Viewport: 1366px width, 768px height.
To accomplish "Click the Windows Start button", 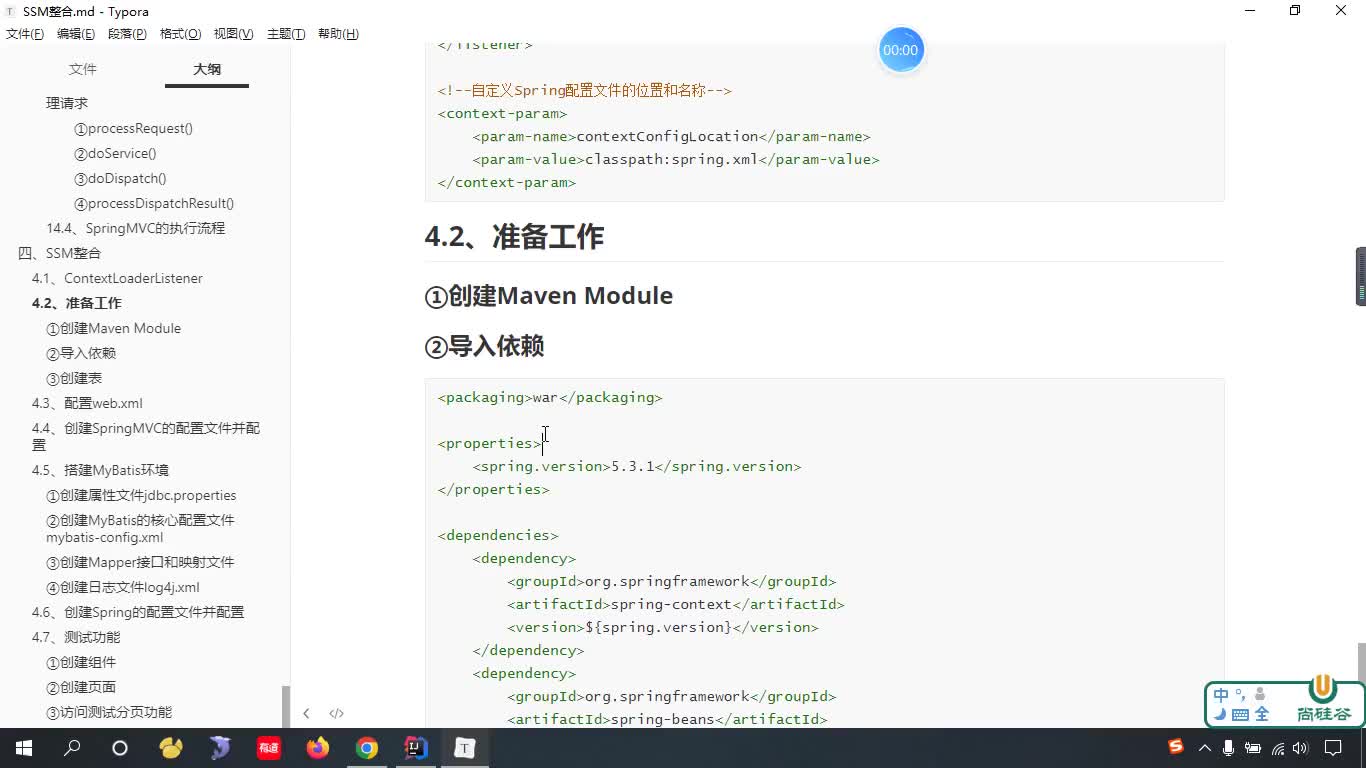I will (24, 748).
